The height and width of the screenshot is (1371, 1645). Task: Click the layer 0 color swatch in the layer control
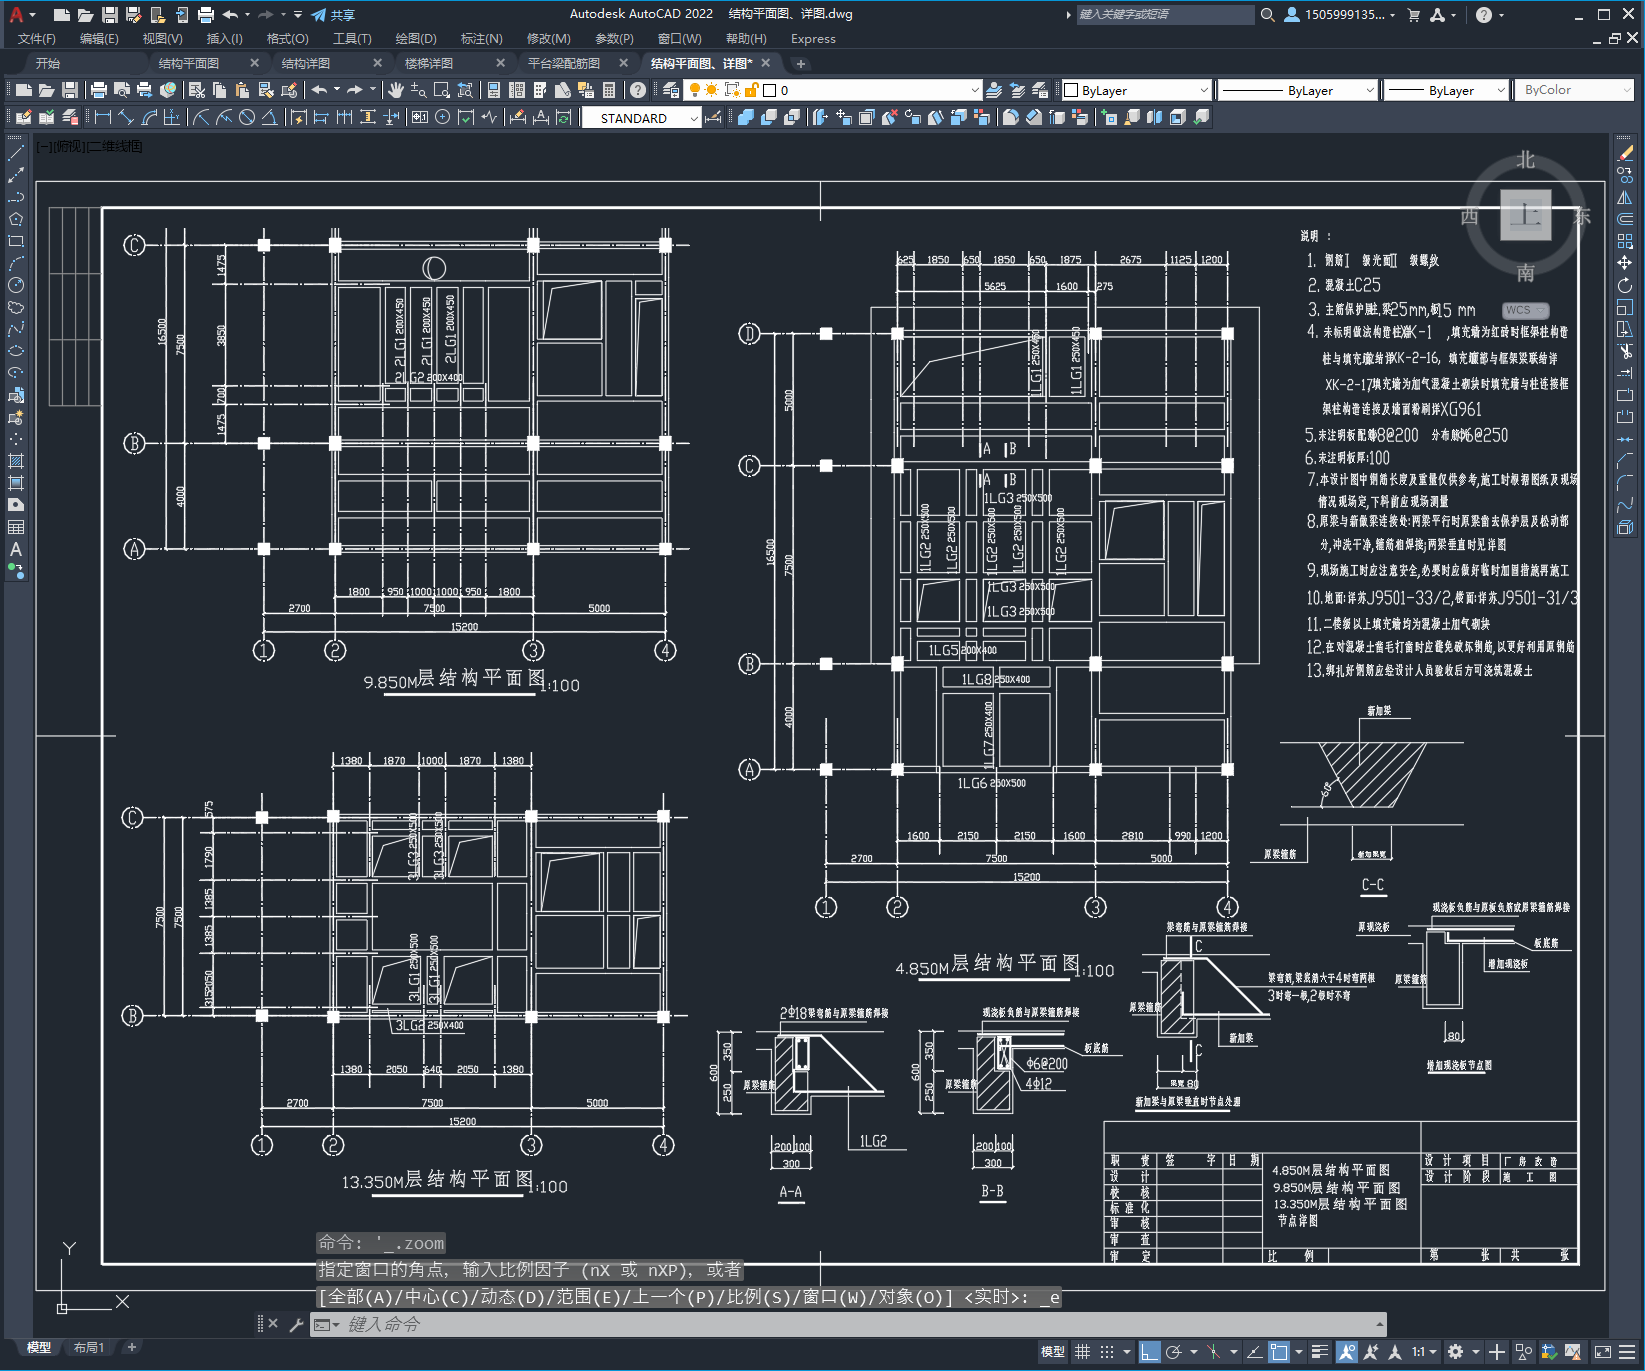770,90
